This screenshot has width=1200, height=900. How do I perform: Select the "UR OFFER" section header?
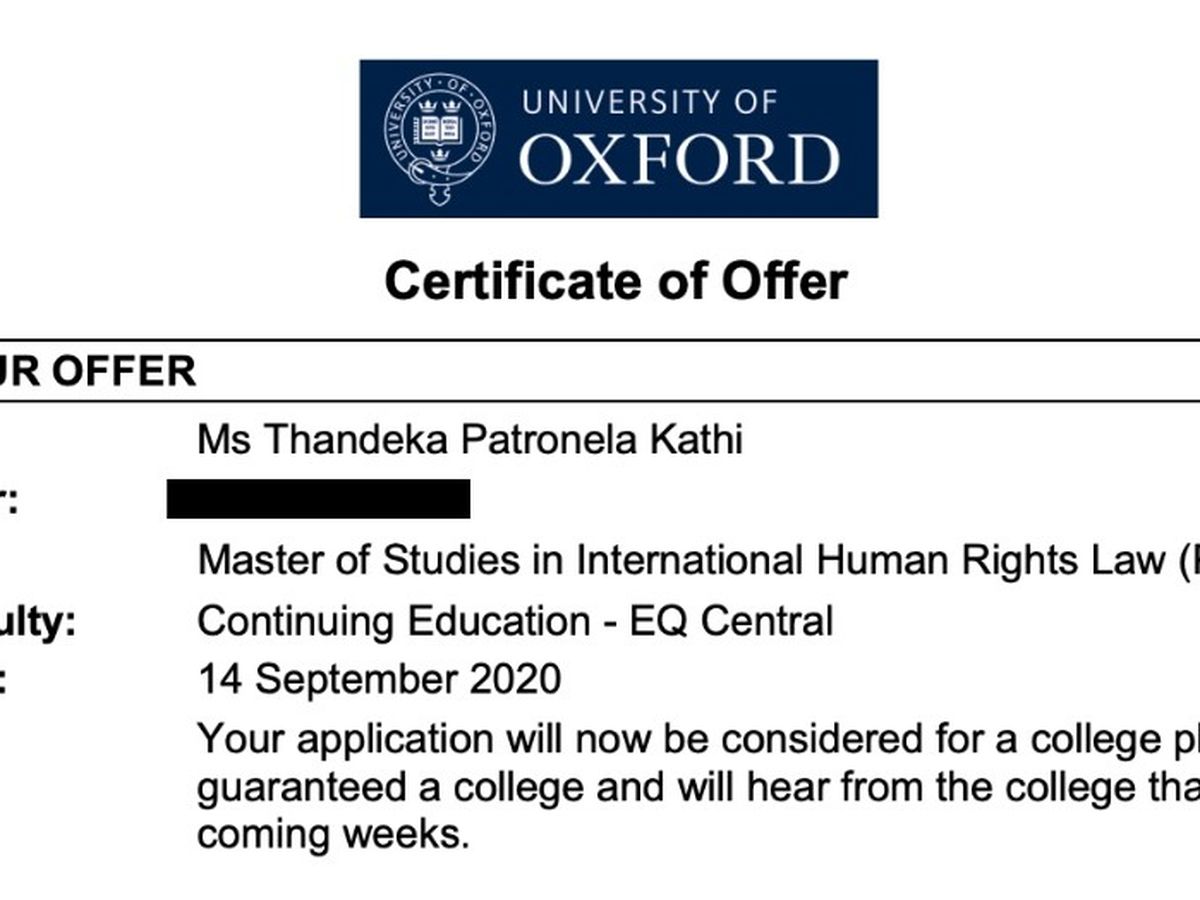(x=98, y=372)
